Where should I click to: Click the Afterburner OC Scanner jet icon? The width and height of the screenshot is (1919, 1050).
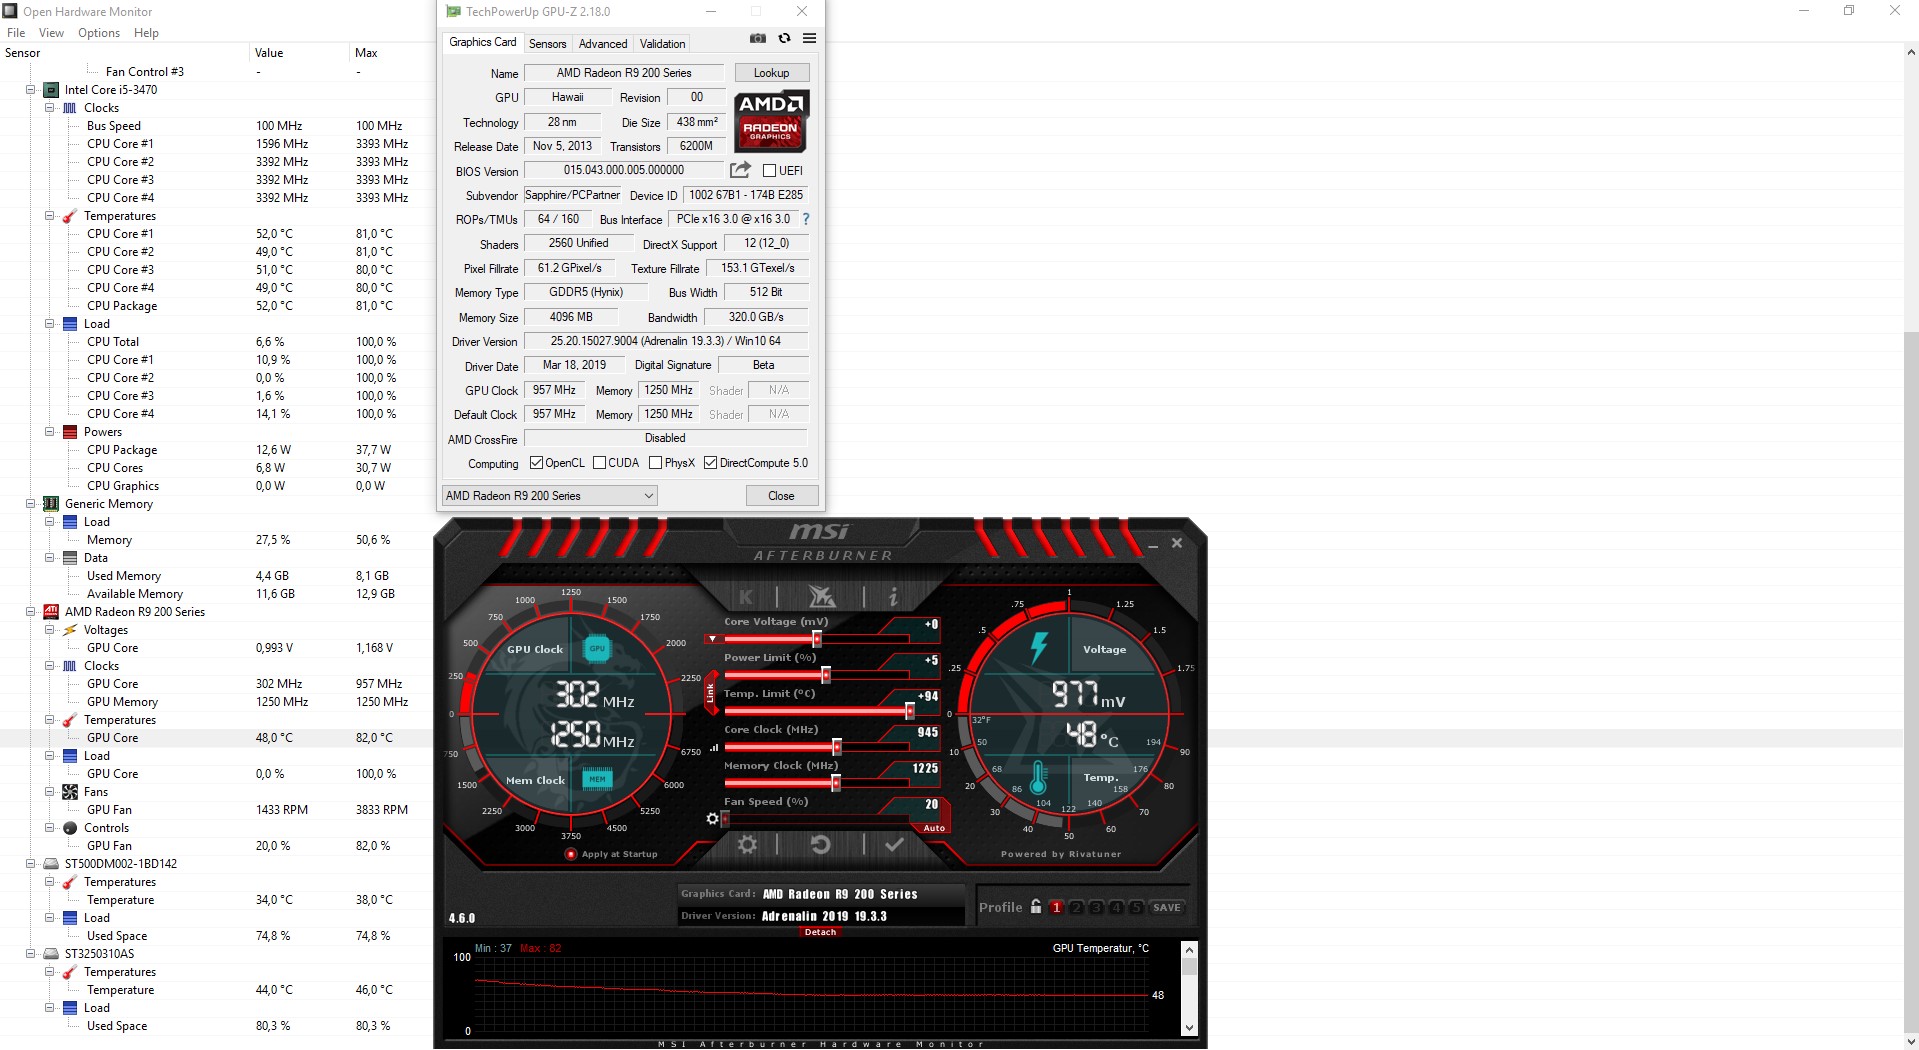(x=821, y=597)
